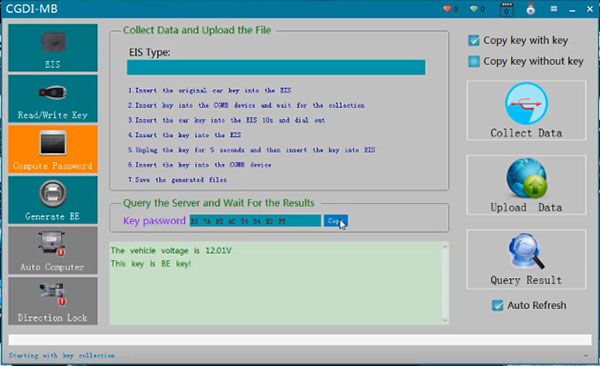Image resolution: width=600 pixels, height=366 pixels.
Task: Click step 7 save the generated files text
Action: pos(177,180)
